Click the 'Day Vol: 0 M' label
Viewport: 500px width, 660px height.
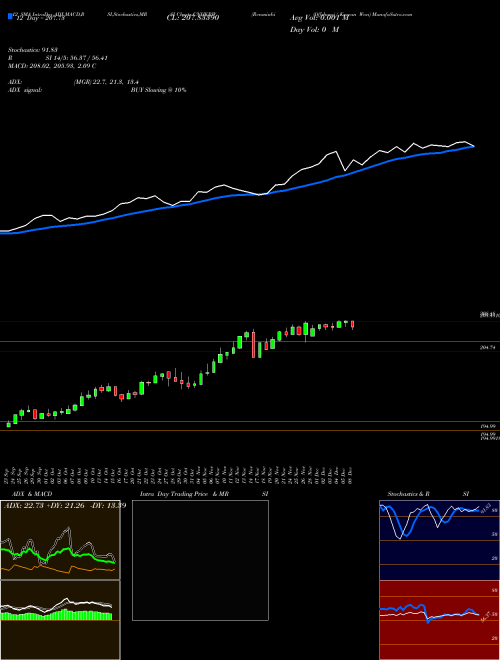coord(314,30)
